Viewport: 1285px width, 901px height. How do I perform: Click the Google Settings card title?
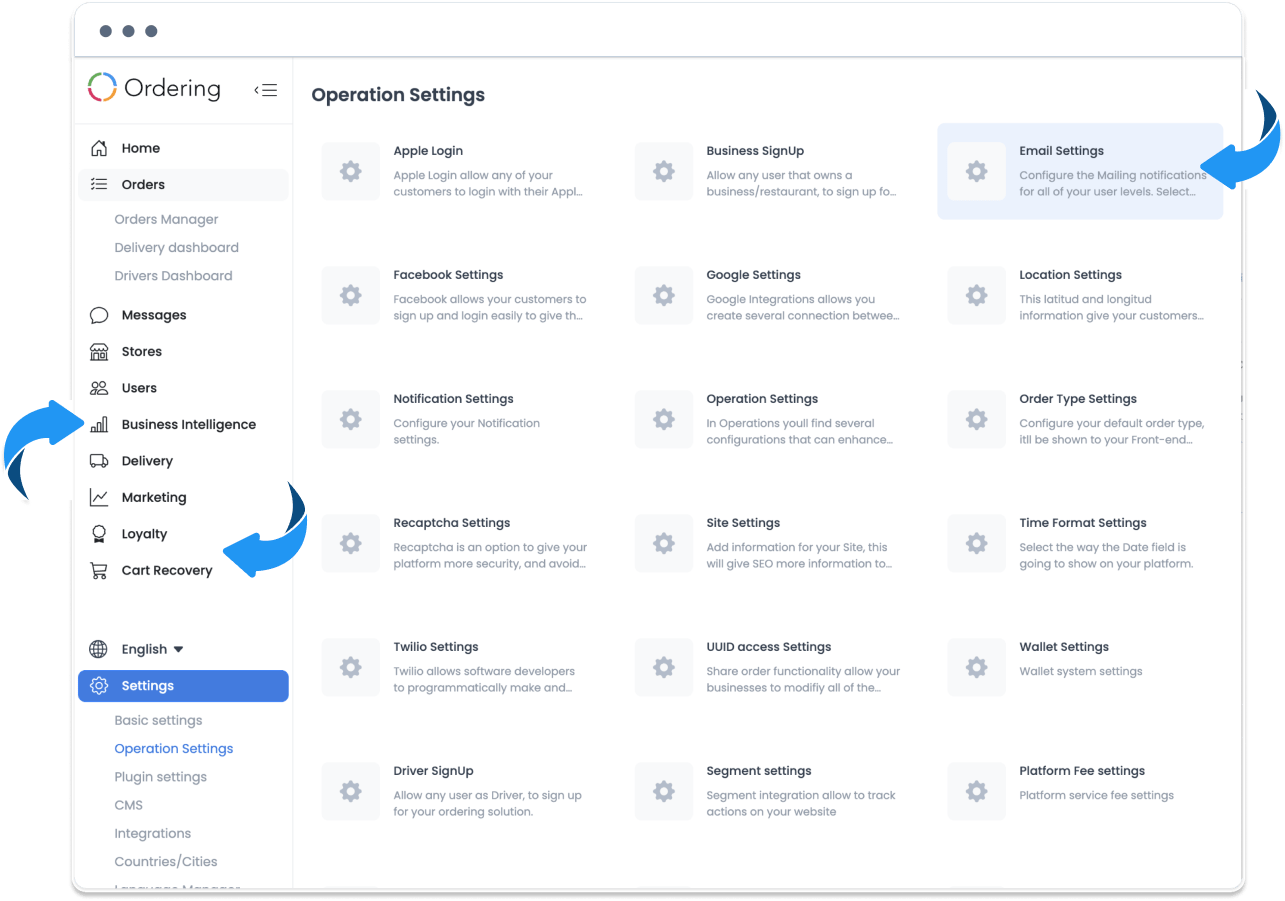coord(753,275)
